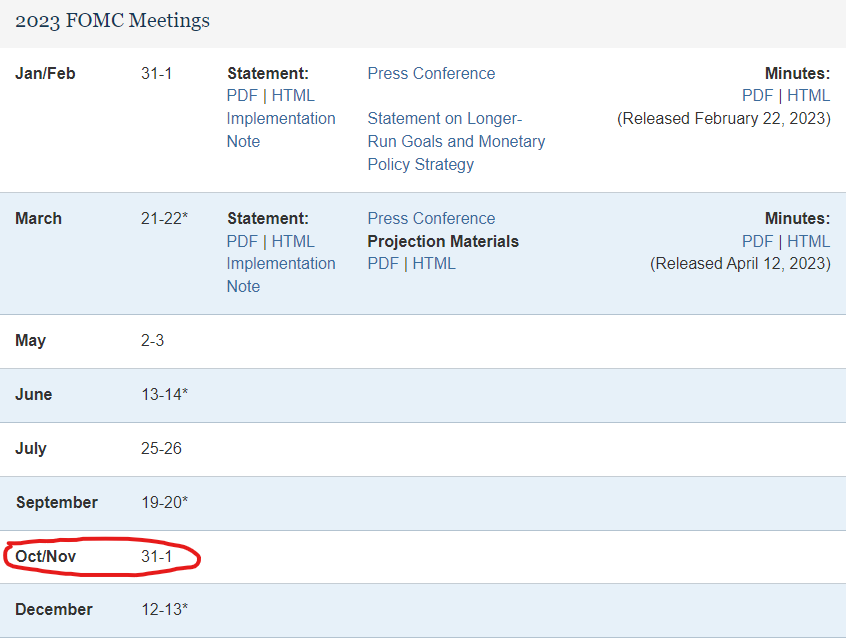
Task: Click March Statement label
Action: pyautogui.click(x=268, y=219)
